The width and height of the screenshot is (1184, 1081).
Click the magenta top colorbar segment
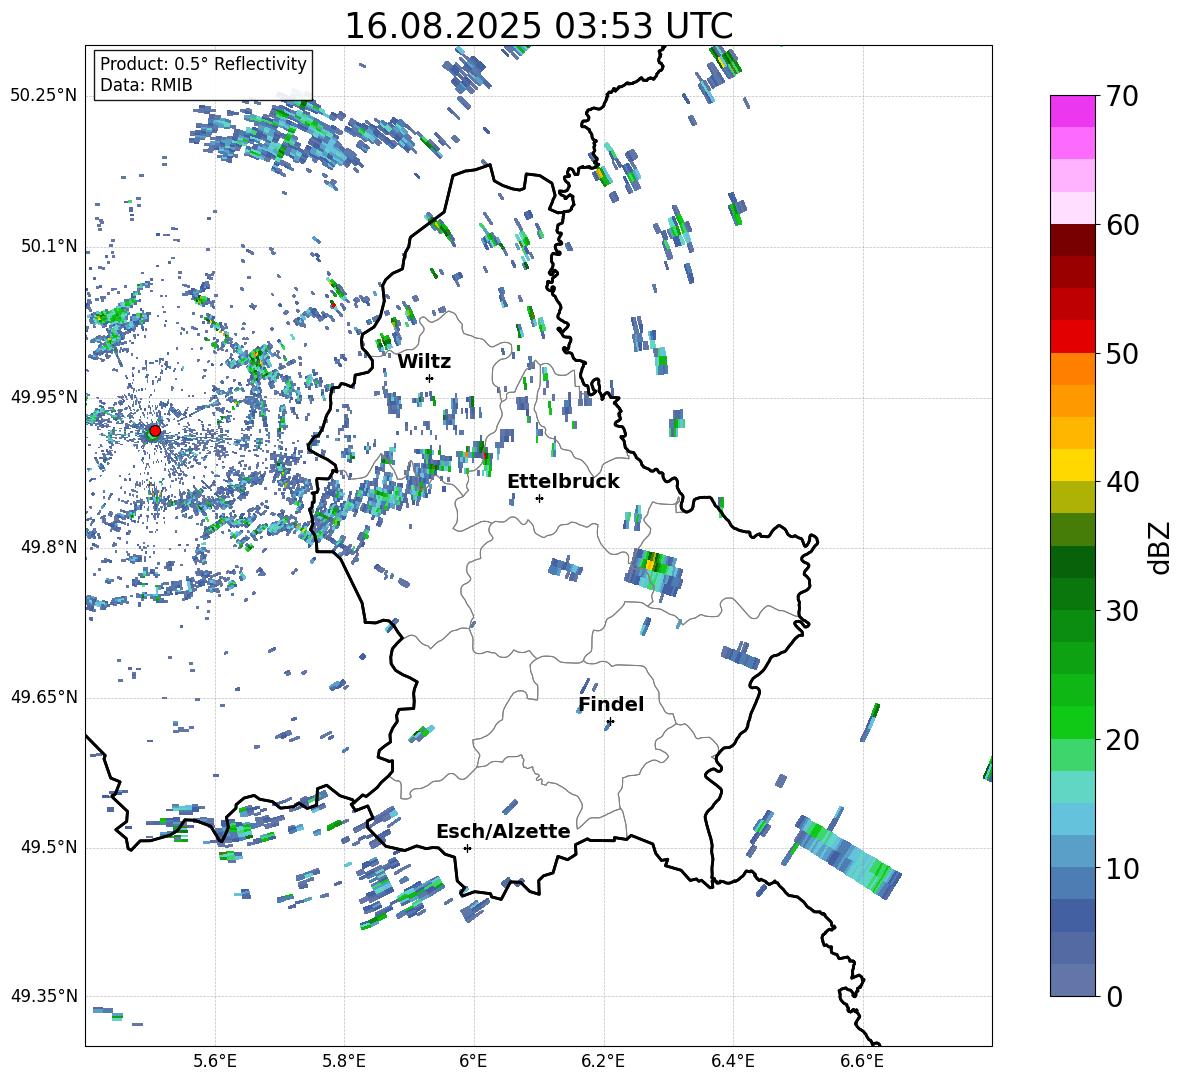(x=1072, y=111)
